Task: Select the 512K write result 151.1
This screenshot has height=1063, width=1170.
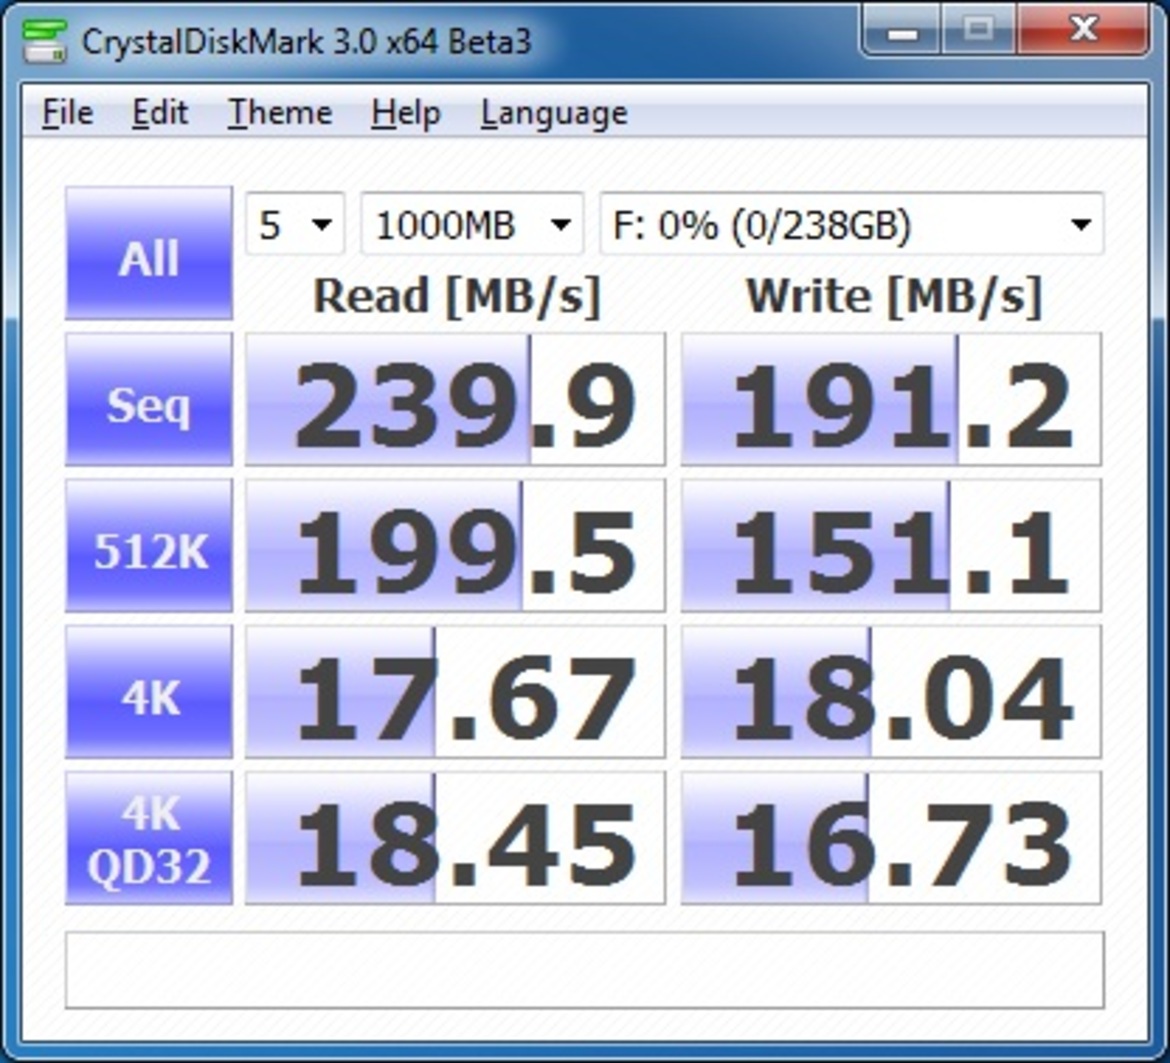Action: 891,546
